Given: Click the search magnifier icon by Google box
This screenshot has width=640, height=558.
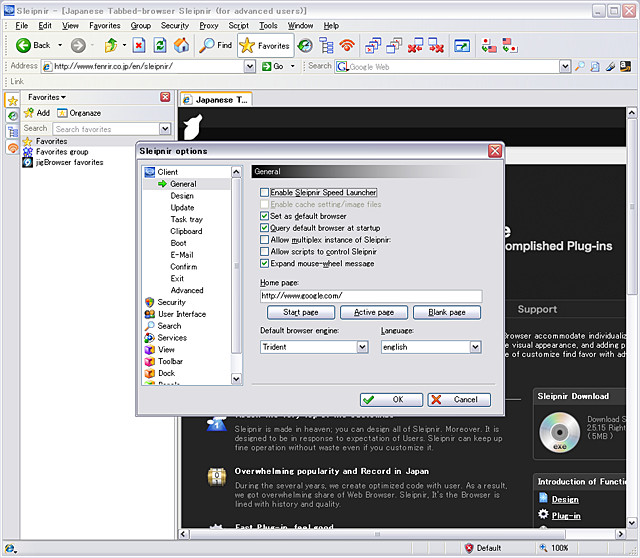Looking at the screenshot, I should (580, 66).
